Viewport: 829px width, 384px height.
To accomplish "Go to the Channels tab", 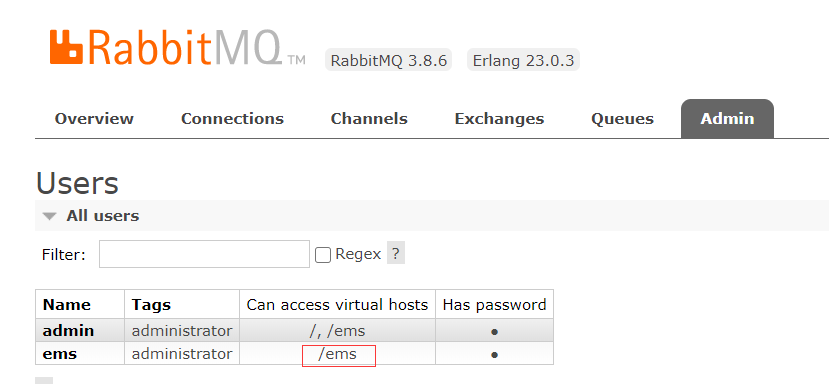I will 369,119.
